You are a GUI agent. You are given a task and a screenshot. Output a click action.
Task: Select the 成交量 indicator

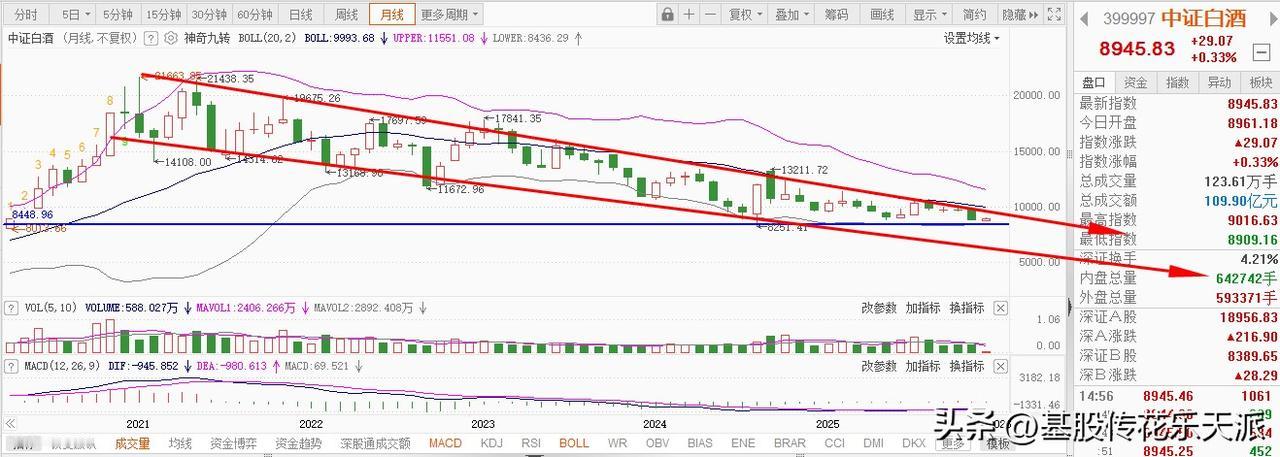[x=132, y=442]
